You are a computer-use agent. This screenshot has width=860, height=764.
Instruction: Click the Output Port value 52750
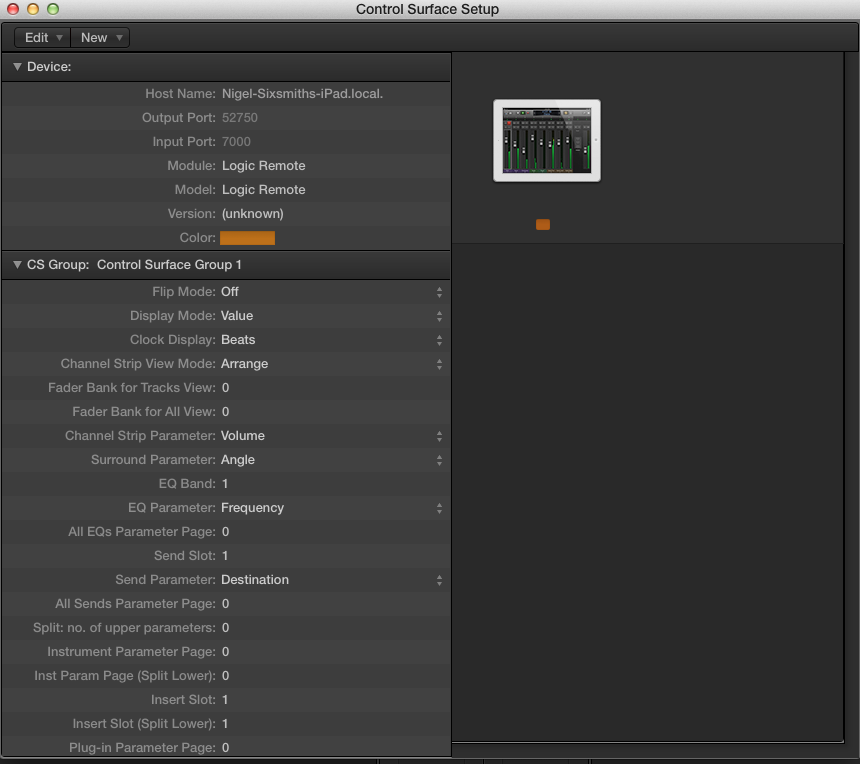[x=240, y=118]
